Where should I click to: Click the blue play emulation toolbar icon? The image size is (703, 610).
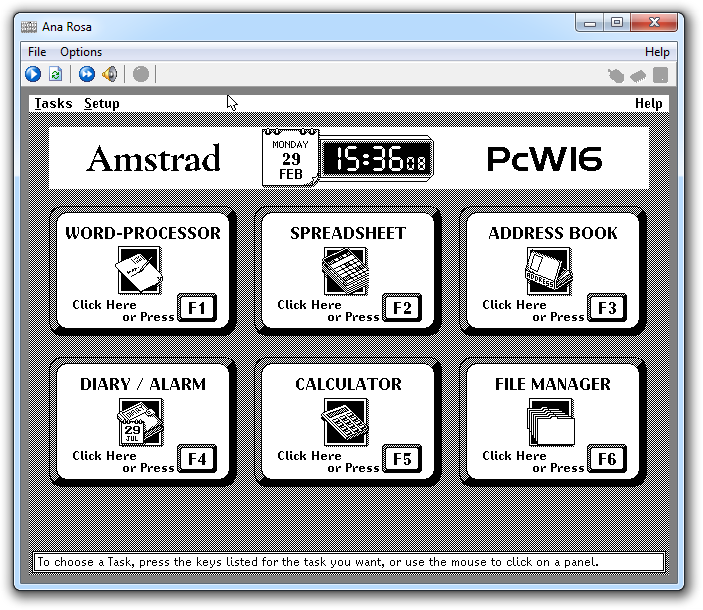(x=33, y=74)
